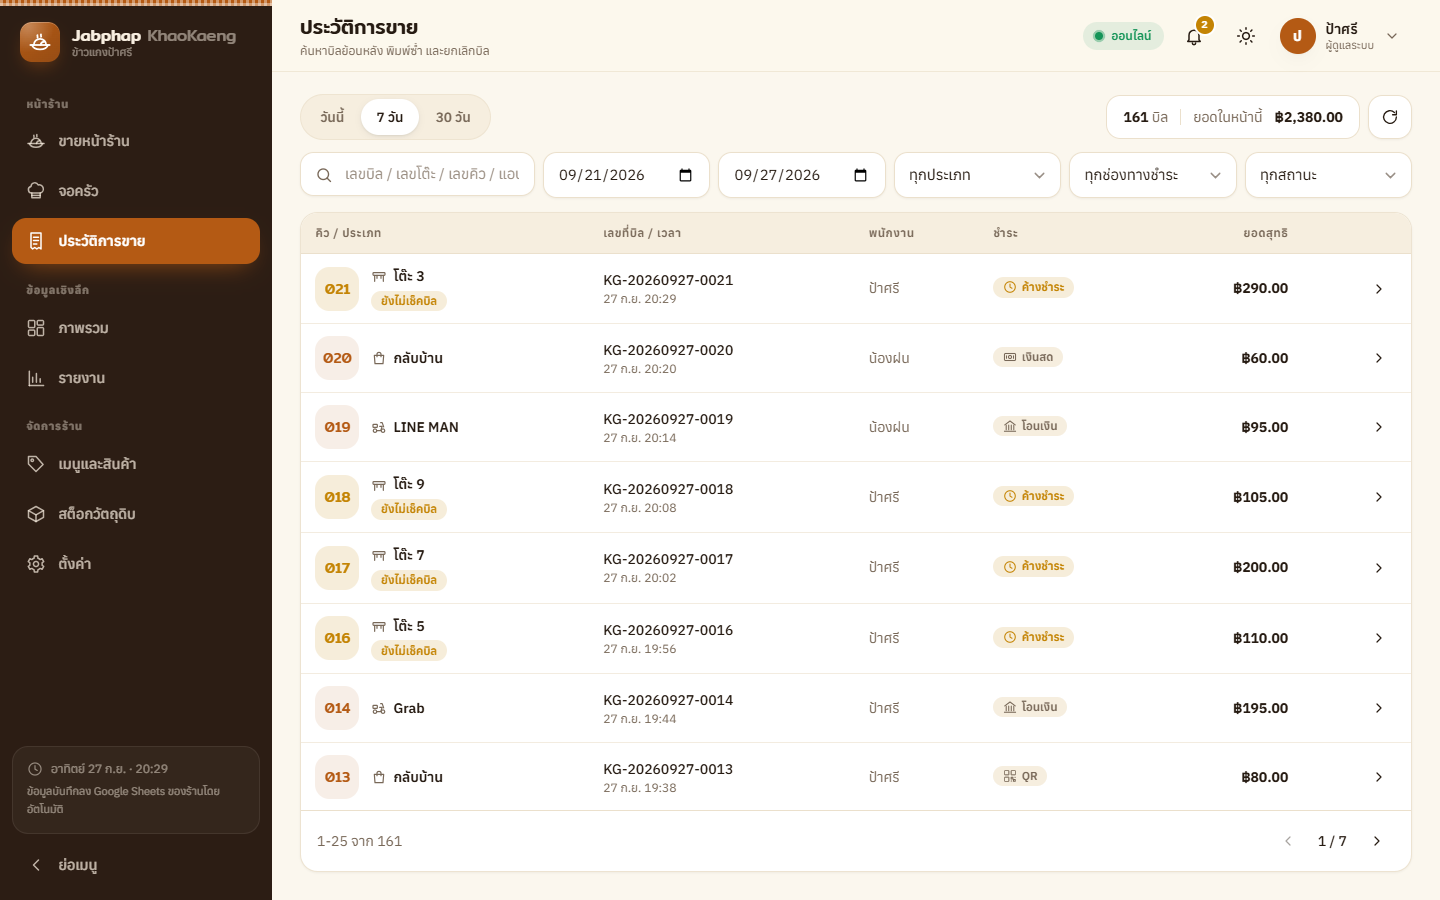The height and width of the screenshot is (900, 1440).
Task: Click bill number KG-20260927-0016
Action: pos(668,630)
